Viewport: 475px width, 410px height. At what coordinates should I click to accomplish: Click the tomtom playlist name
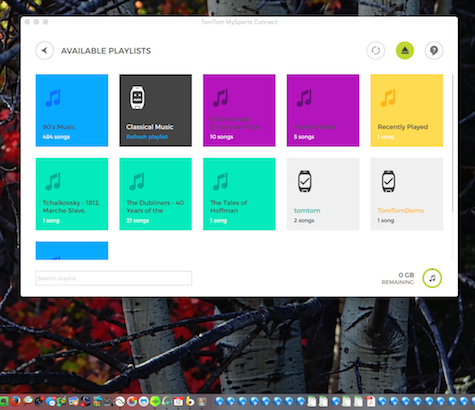pos(307,210)
